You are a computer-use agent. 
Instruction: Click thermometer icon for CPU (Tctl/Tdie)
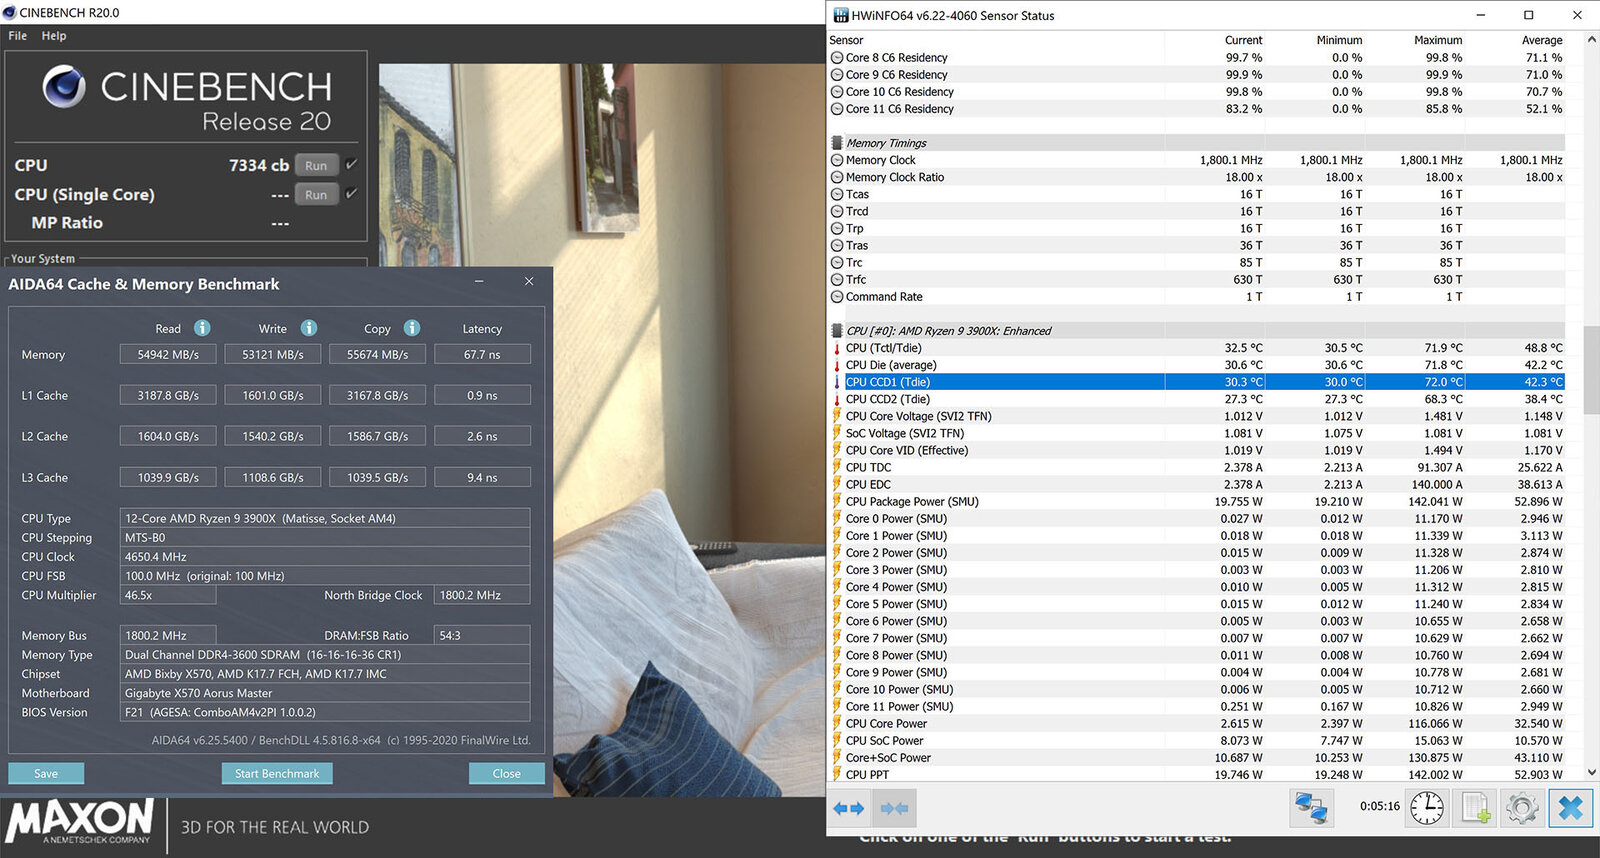pyautogui.click(x=837, y=348)
